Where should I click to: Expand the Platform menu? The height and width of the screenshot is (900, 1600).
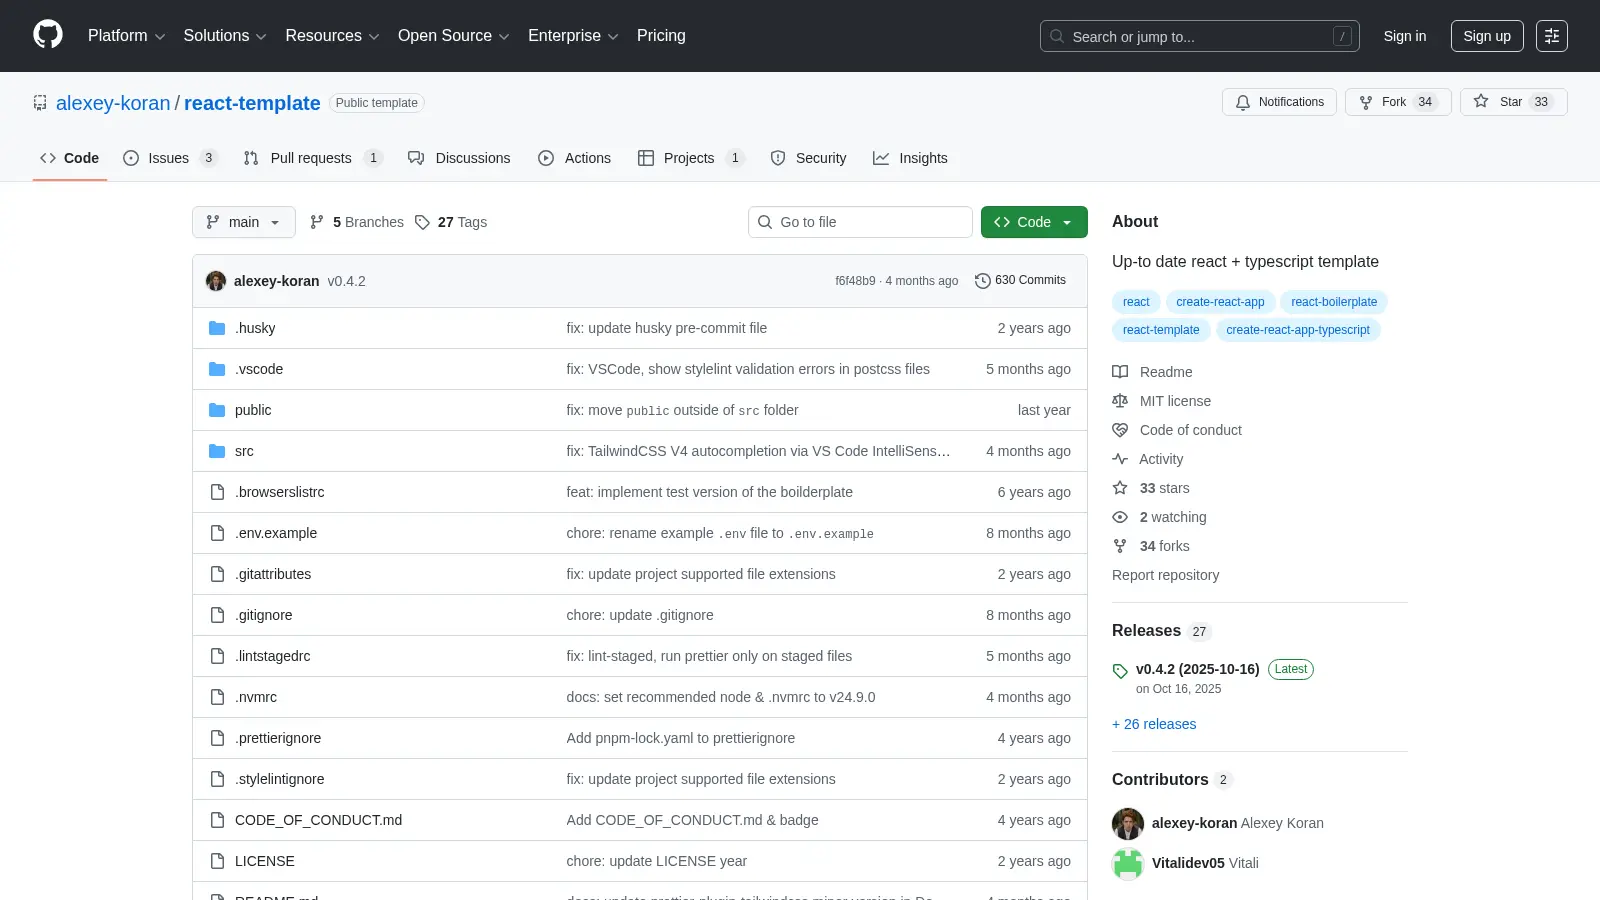pos(126,36)
